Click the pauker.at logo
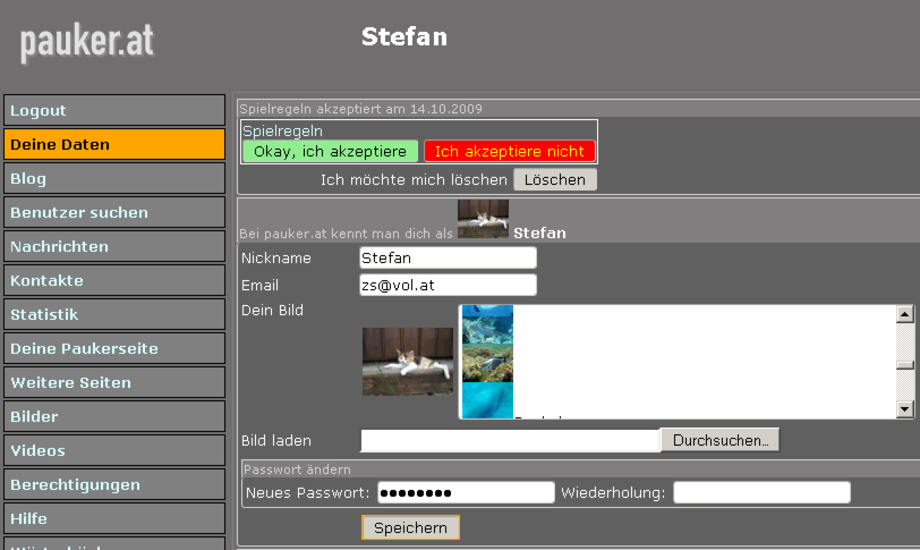Screen dimensions: 920x550 (x=87, y=41)
